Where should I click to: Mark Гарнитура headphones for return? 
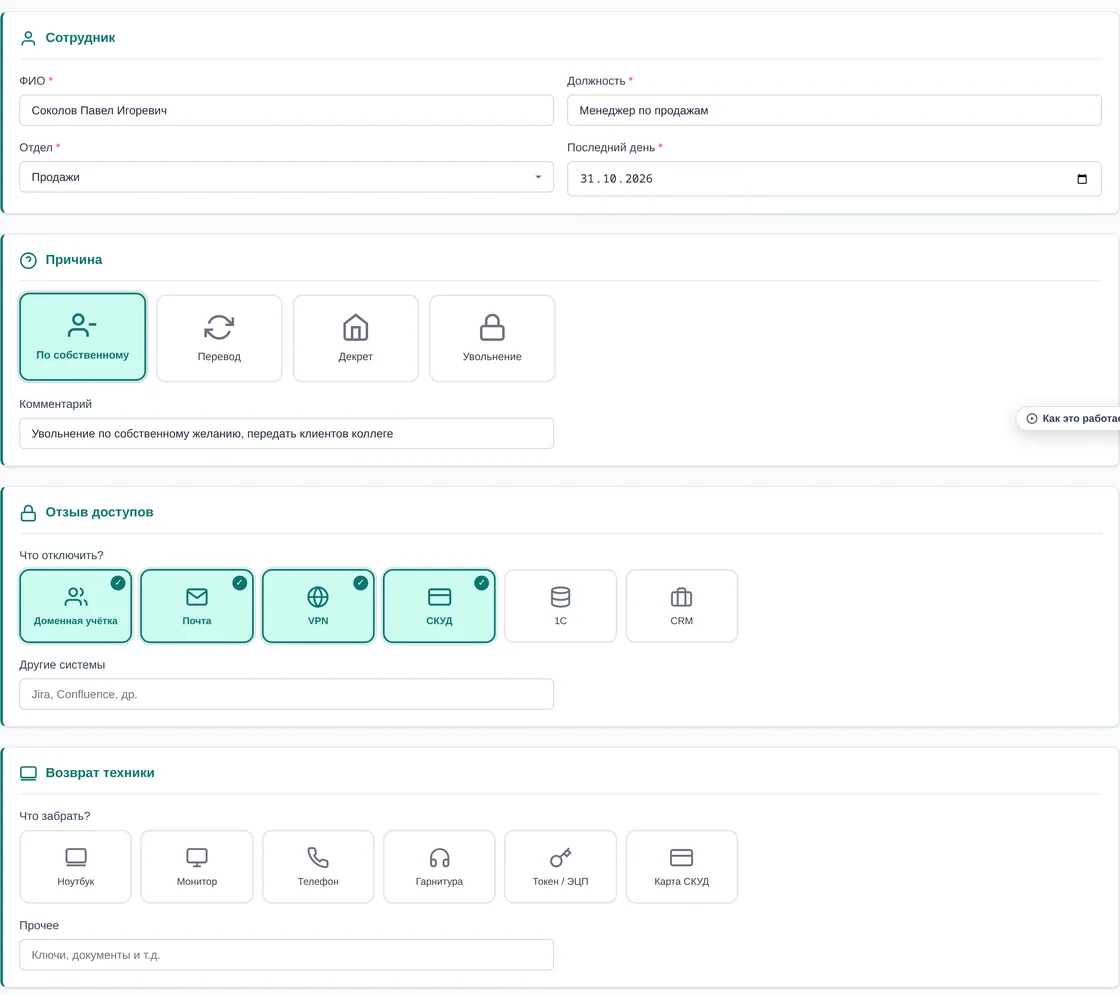[x=439, y=866]
